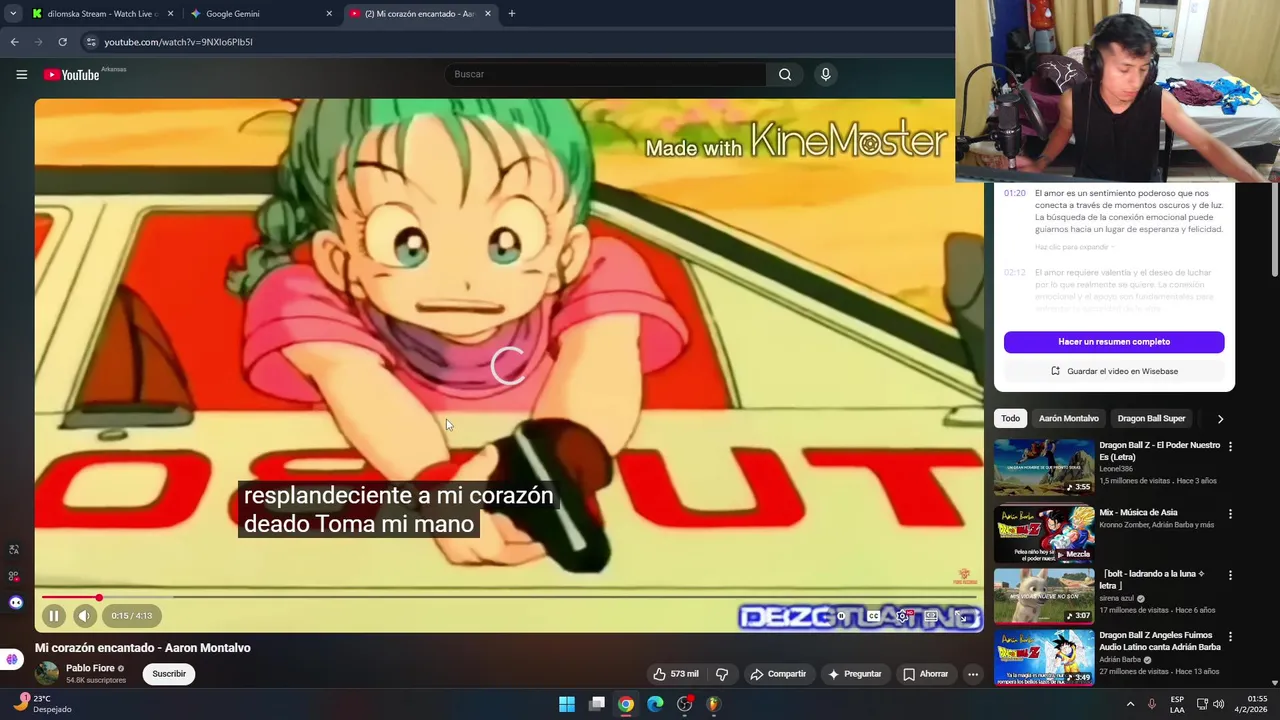The height and width of the screenshot is (720, 1280).
Task: Click Hacer un resumen completo button
Action: (1114, 342)
